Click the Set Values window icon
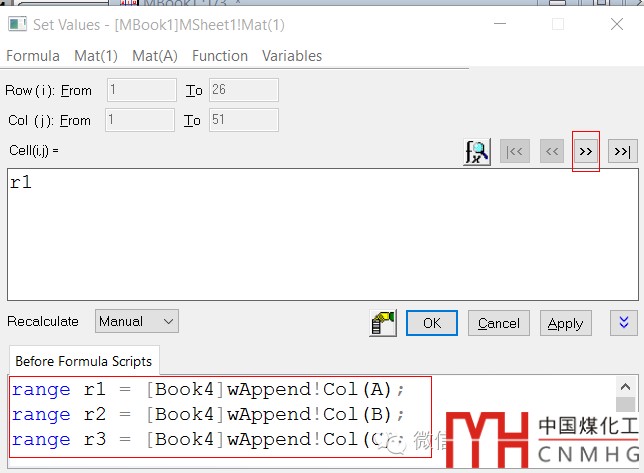Viewport: 644px width, 473px height. click(17, 24)
